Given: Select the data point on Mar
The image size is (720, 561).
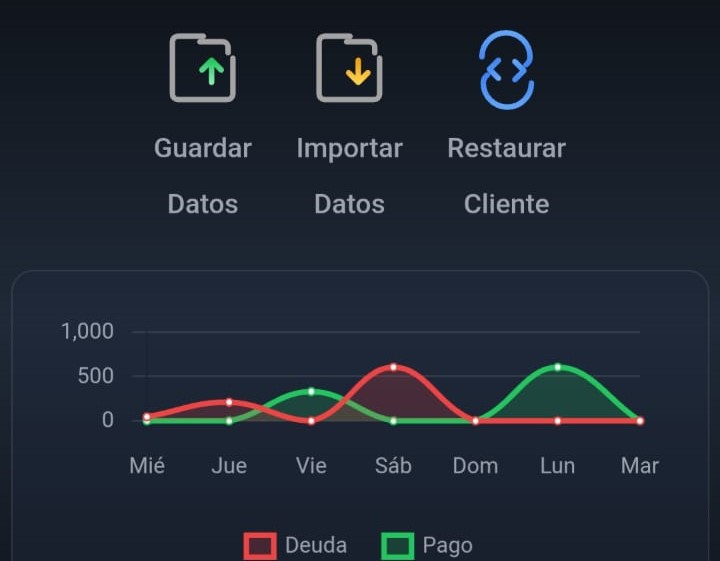Looking at the screenshot, I should [640, 421].
